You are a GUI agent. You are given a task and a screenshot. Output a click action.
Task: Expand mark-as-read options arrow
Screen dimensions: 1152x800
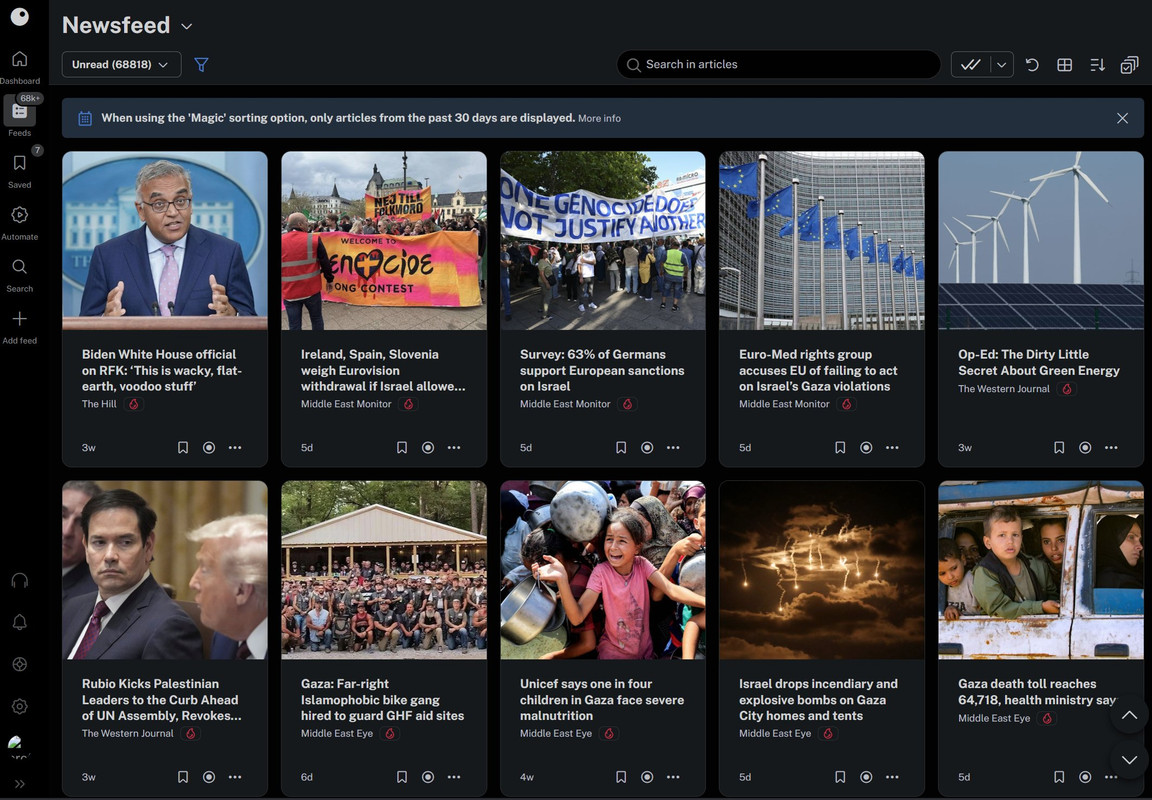click(x=1001, y=65)
